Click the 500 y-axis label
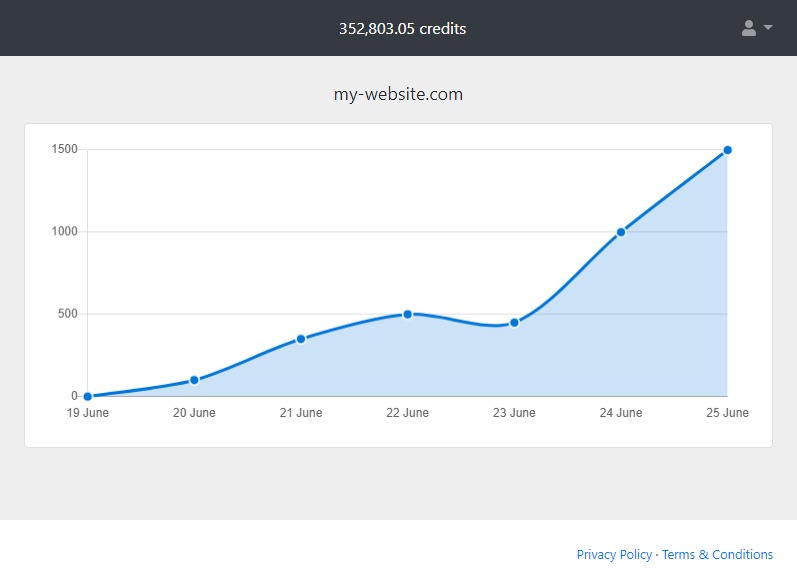This screenshot has height=587, width=797. tap(68, 314)
